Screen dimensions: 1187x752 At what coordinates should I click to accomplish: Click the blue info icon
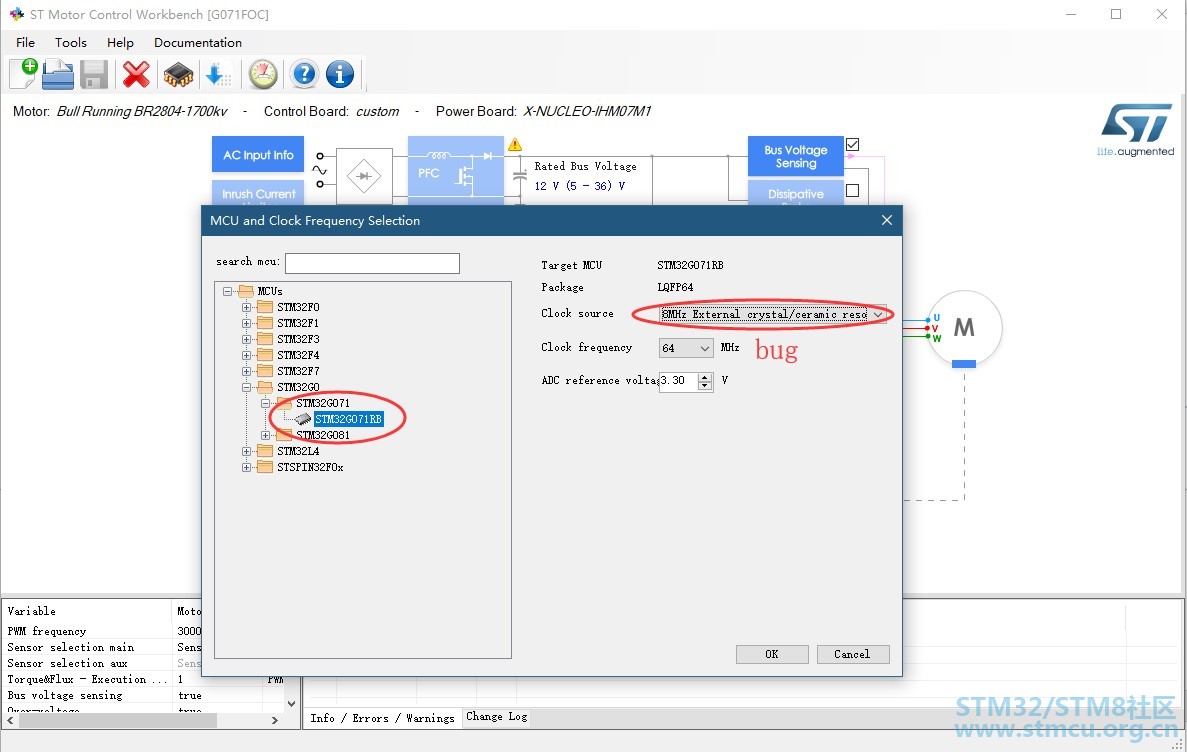(x=340, y=74)
